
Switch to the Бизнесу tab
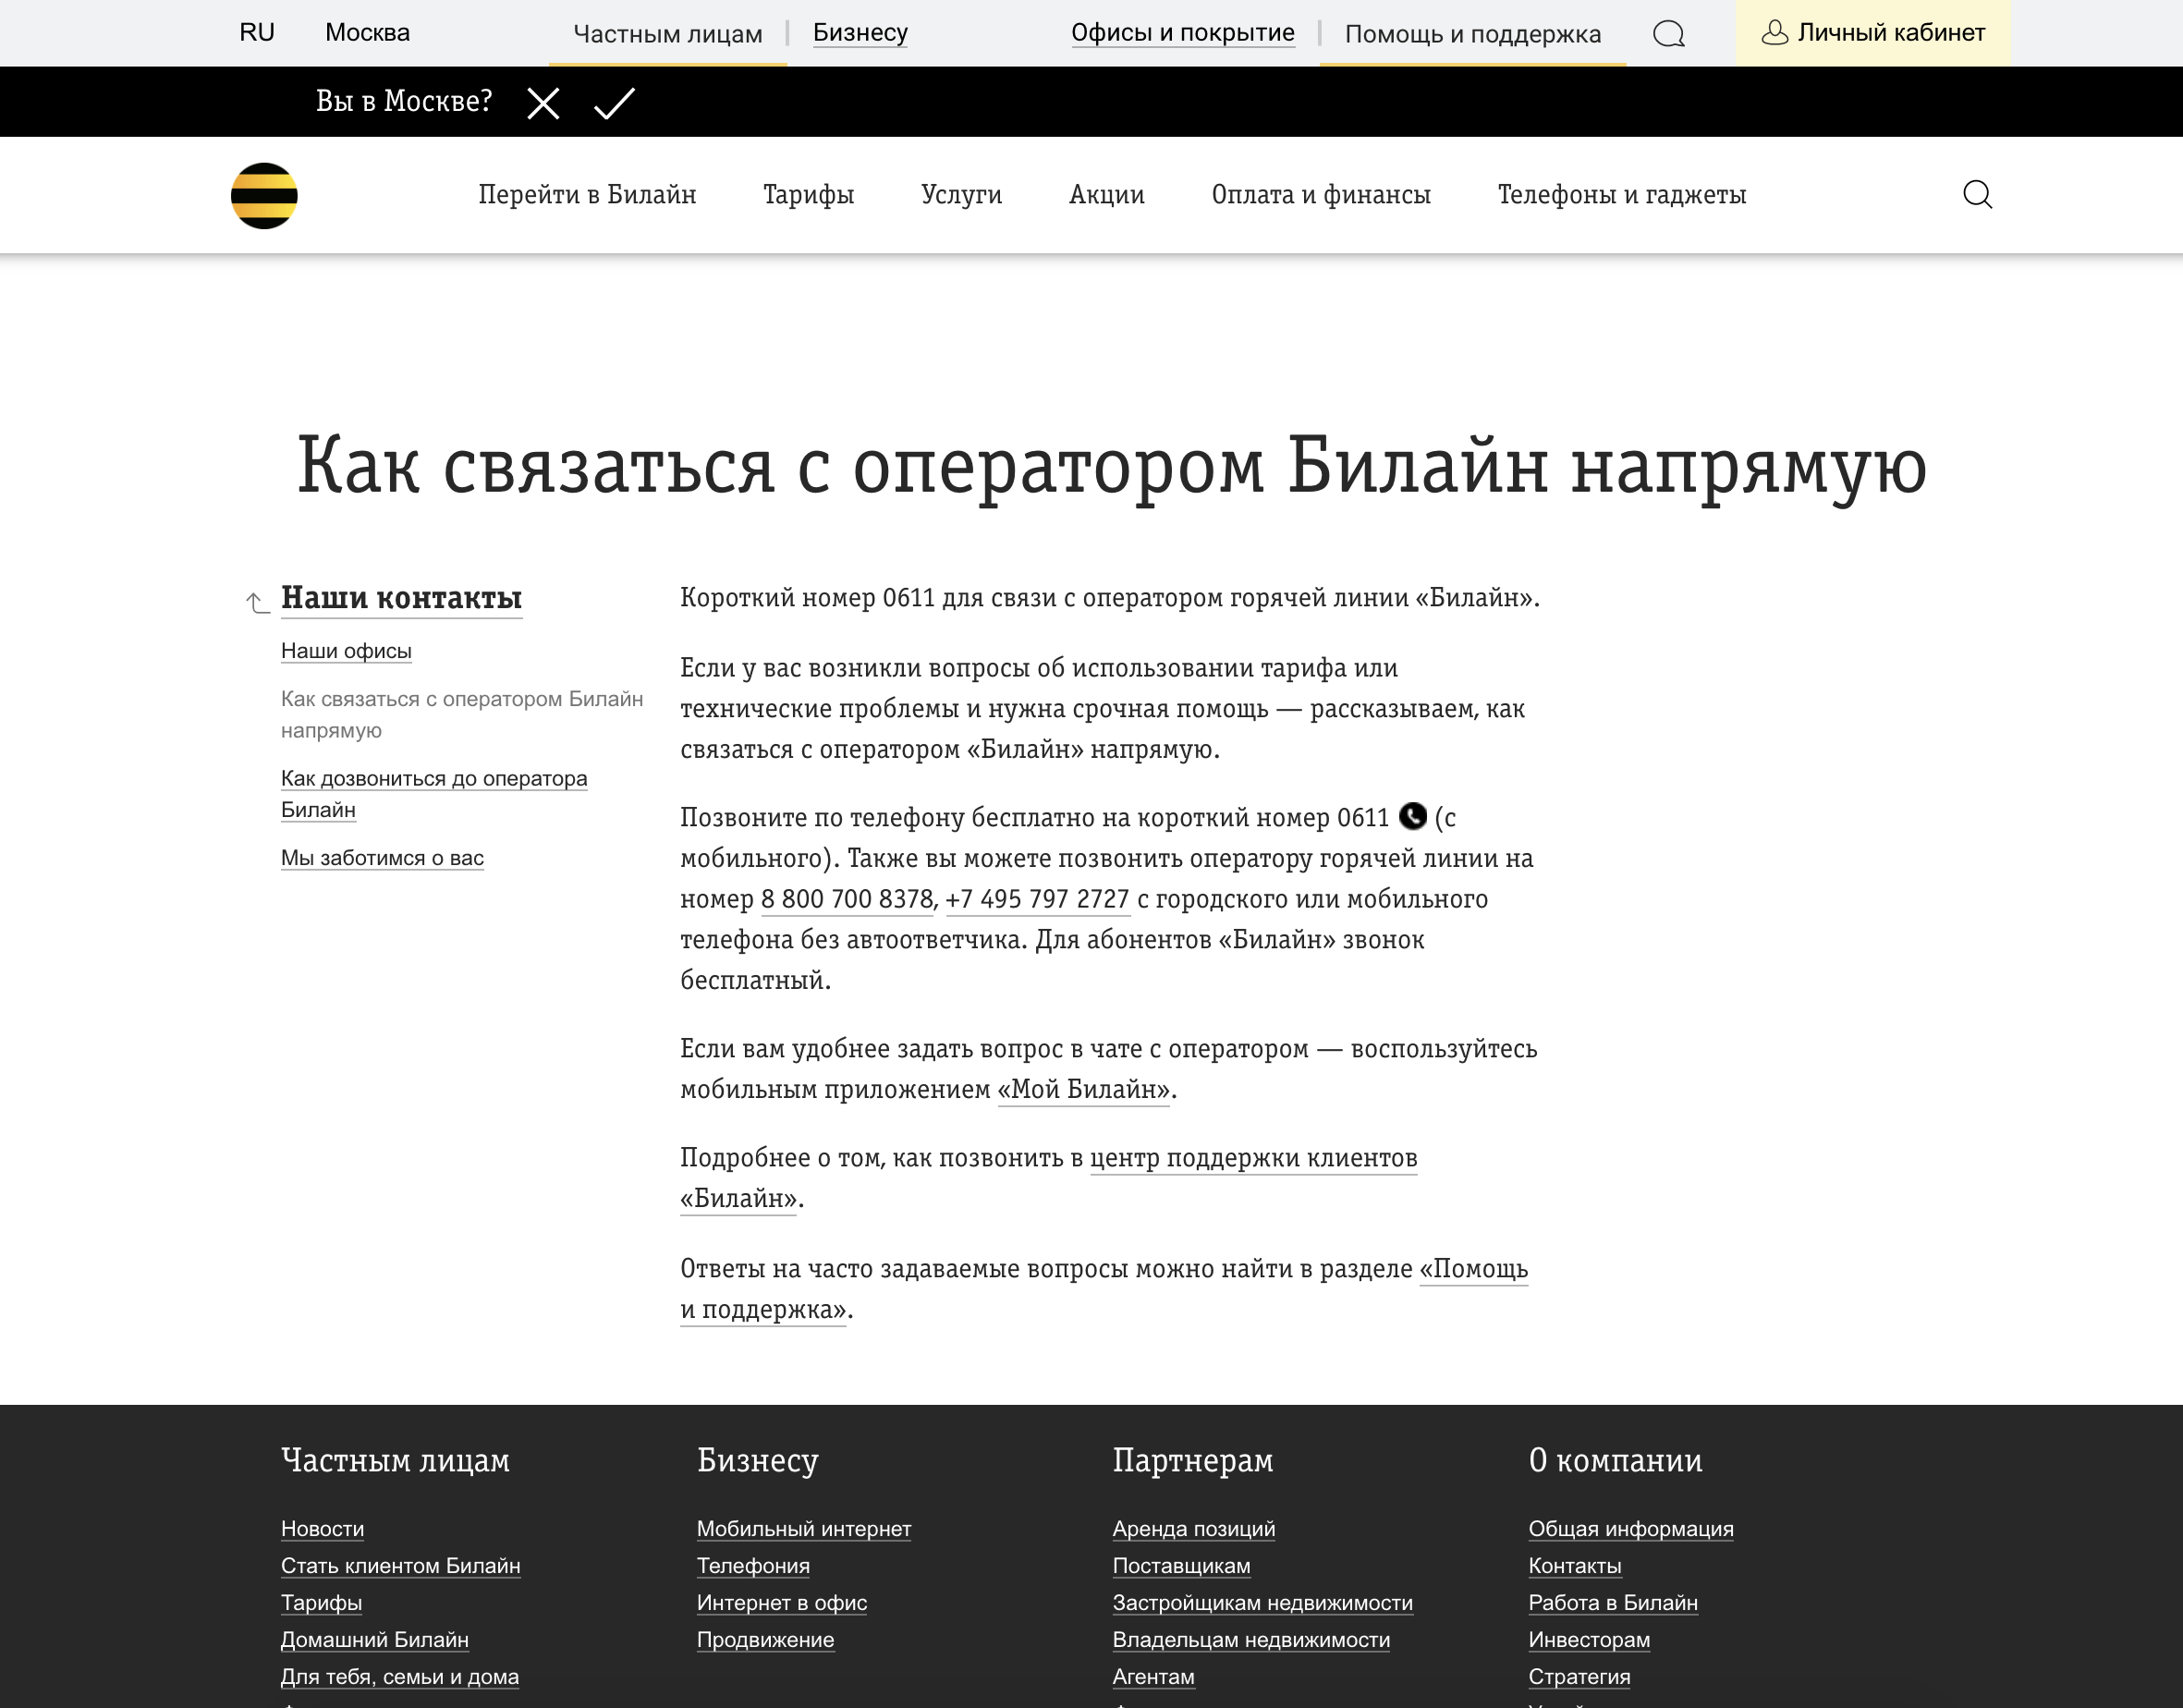point(860,32)
